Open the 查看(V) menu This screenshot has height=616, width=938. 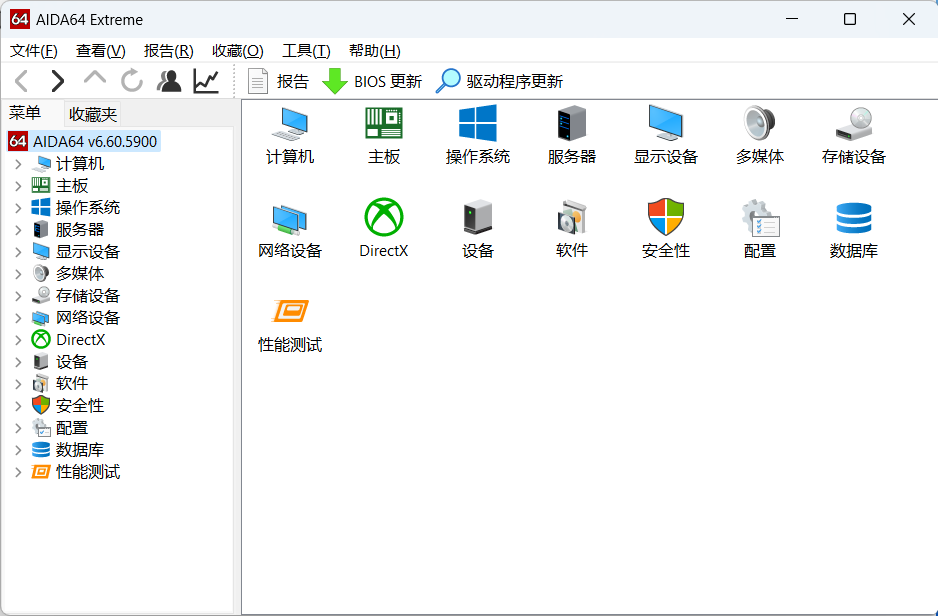coord(100,51)
